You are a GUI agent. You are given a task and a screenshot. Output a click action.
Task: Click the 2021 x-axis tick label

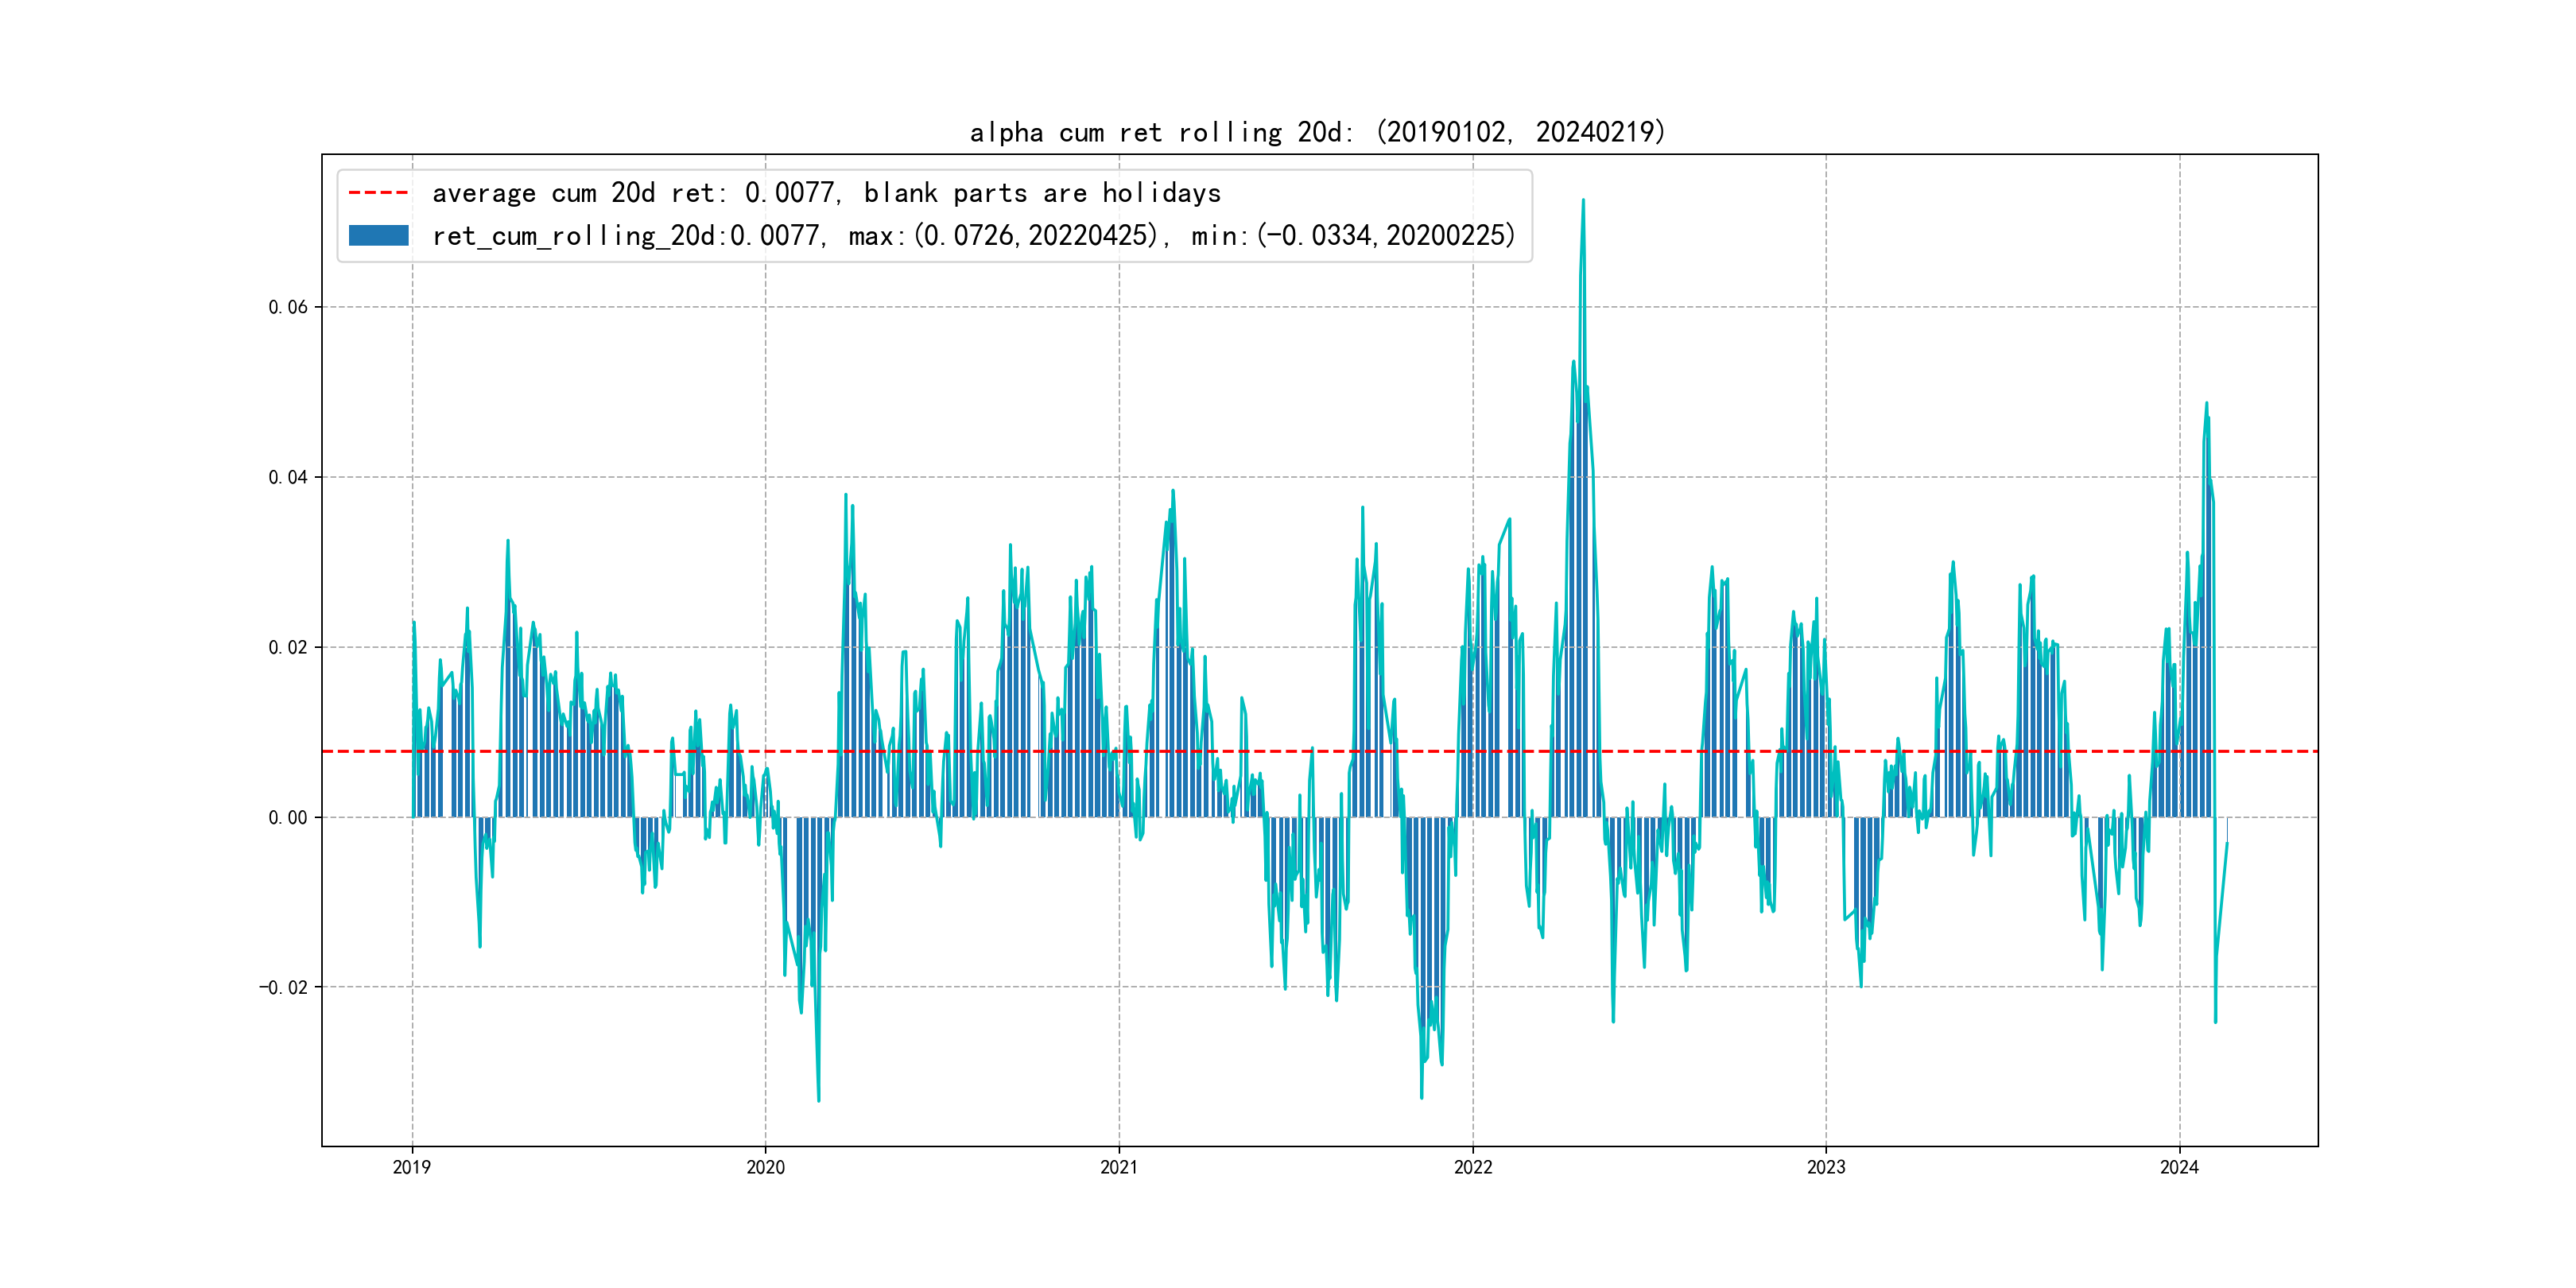point(1119,1167)
